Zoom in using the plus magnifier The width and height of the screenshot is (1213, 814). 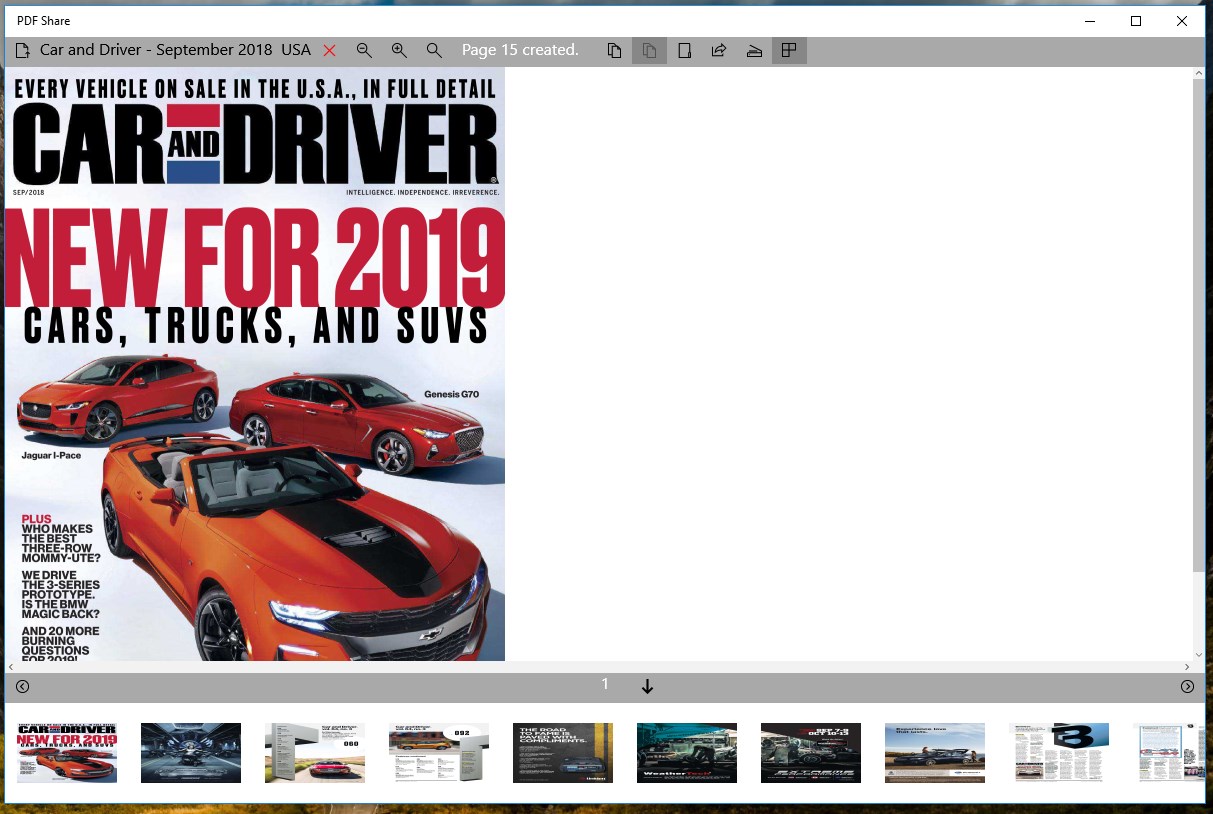click(x=399, y=50)
